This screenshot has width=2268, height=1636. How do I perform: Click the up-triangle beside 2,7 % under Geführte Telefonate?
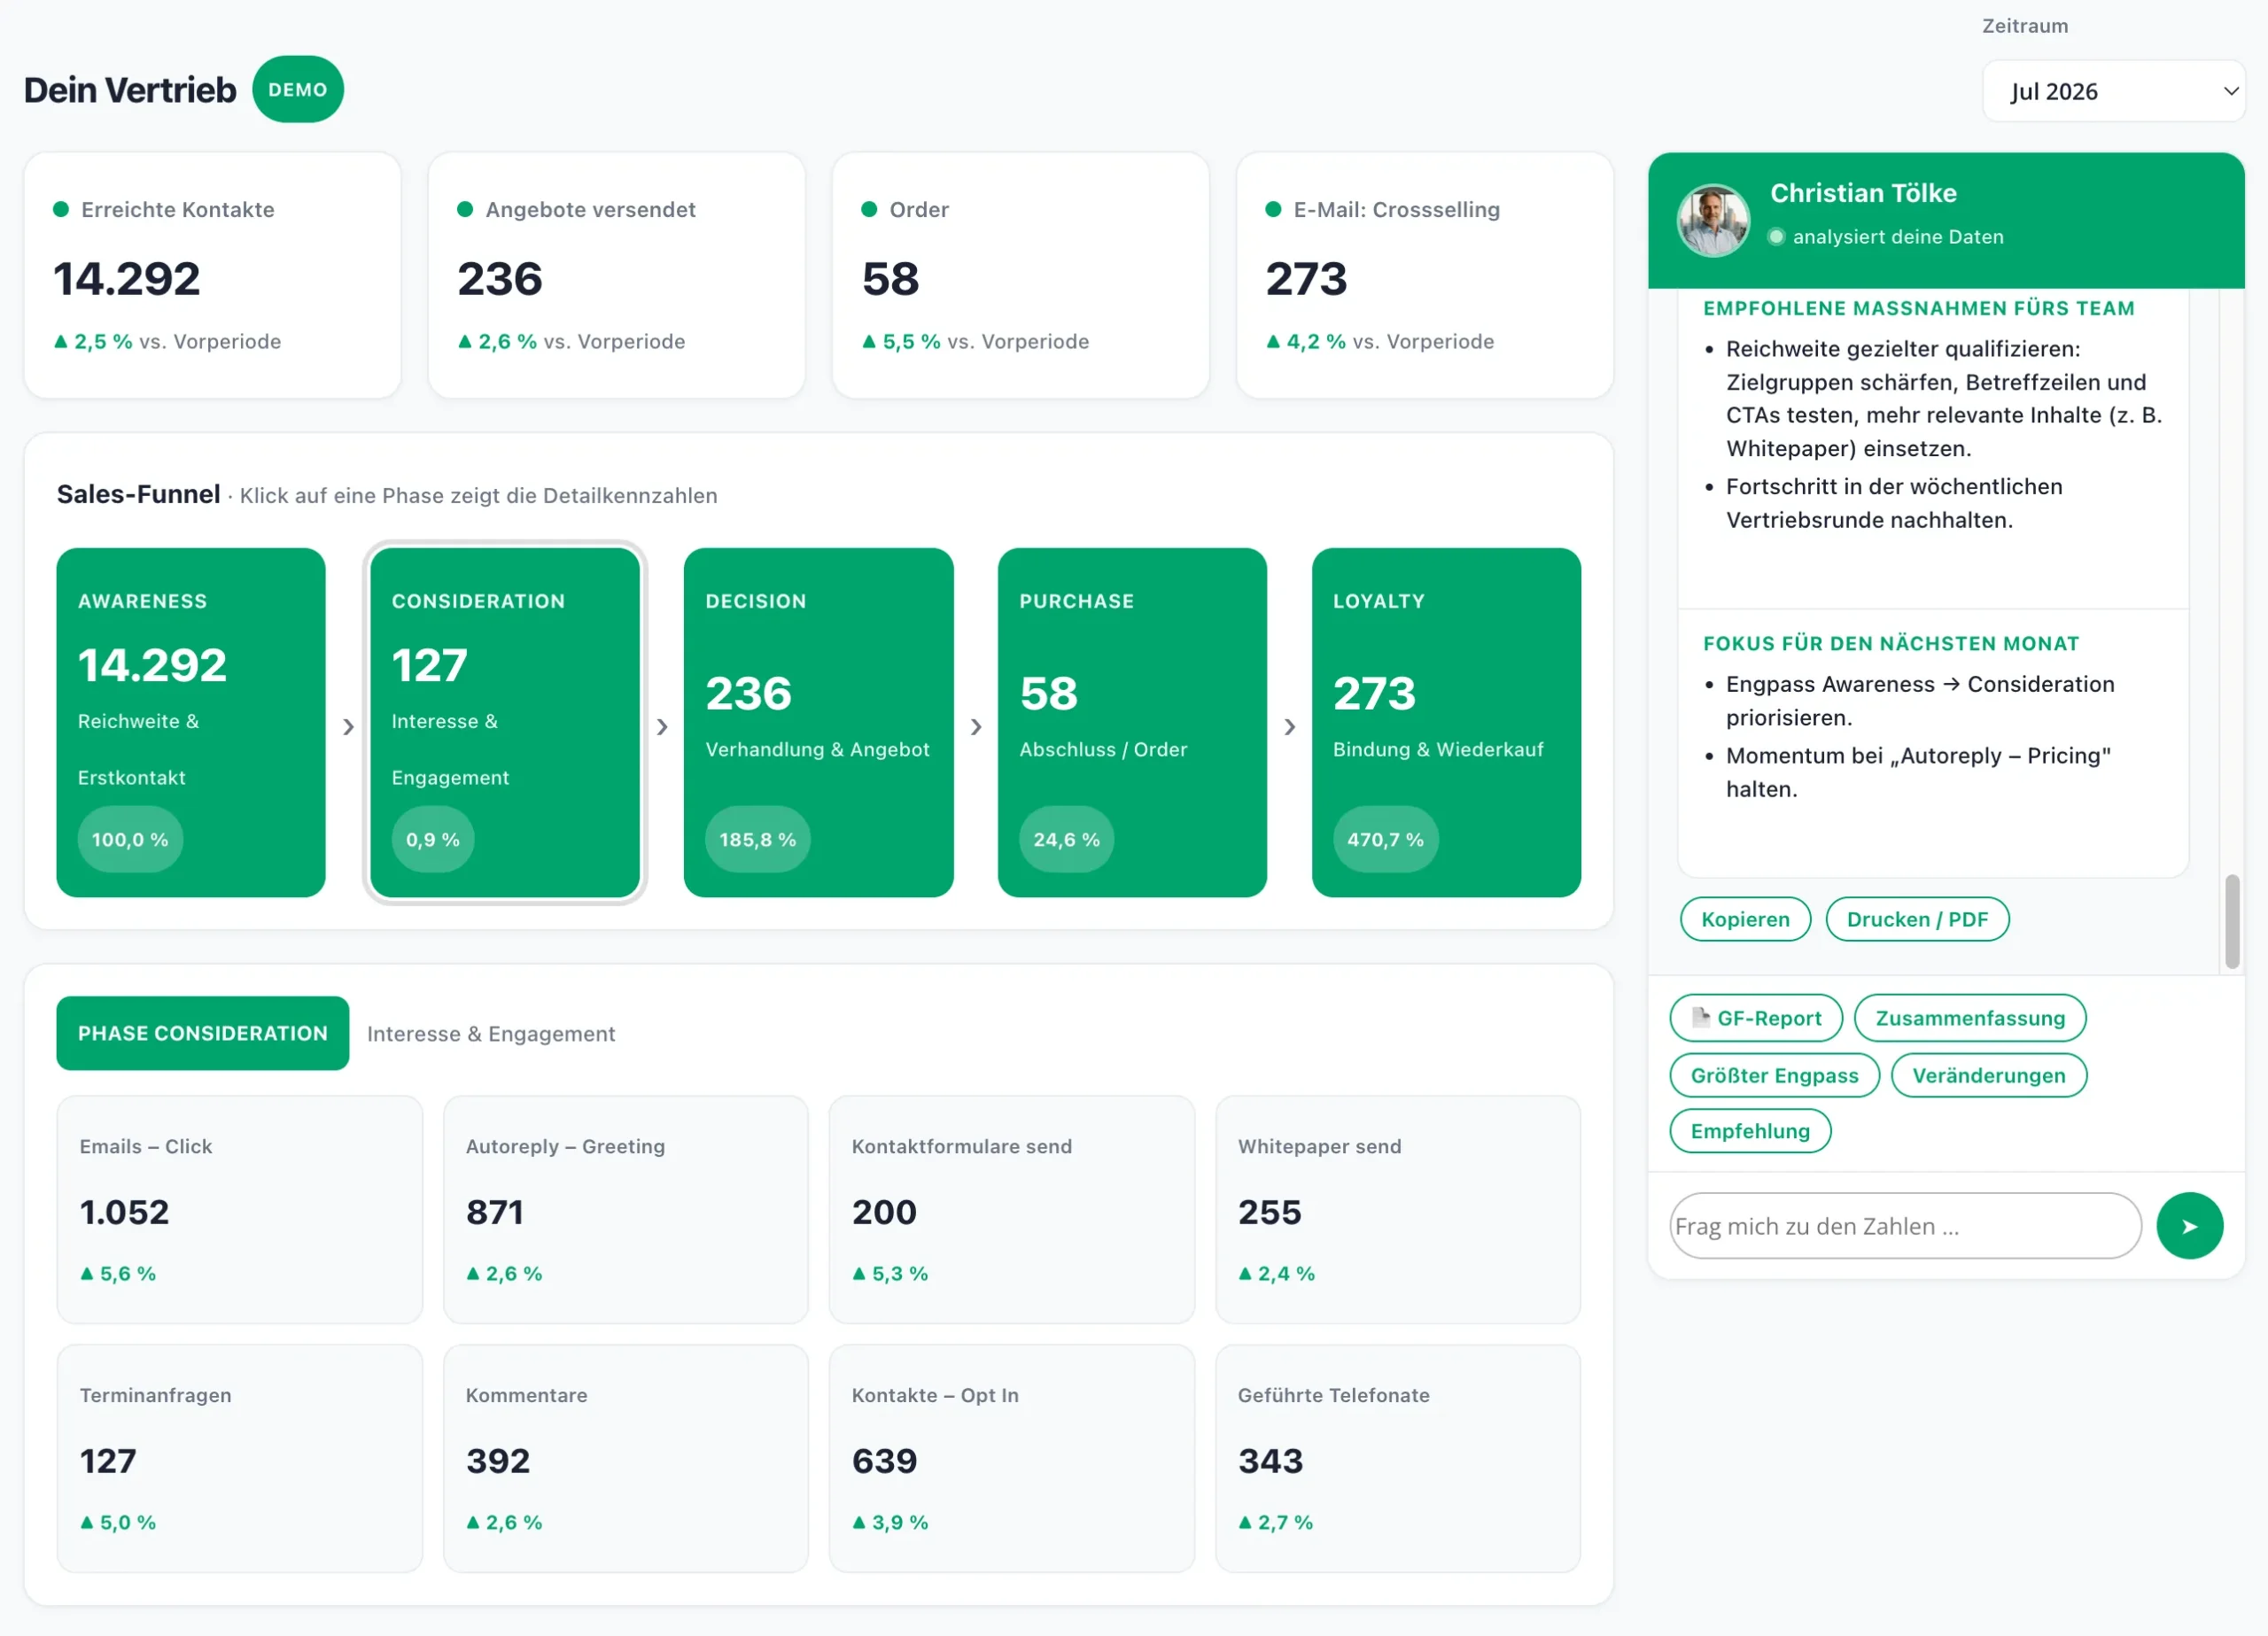click(1245, 1523)
